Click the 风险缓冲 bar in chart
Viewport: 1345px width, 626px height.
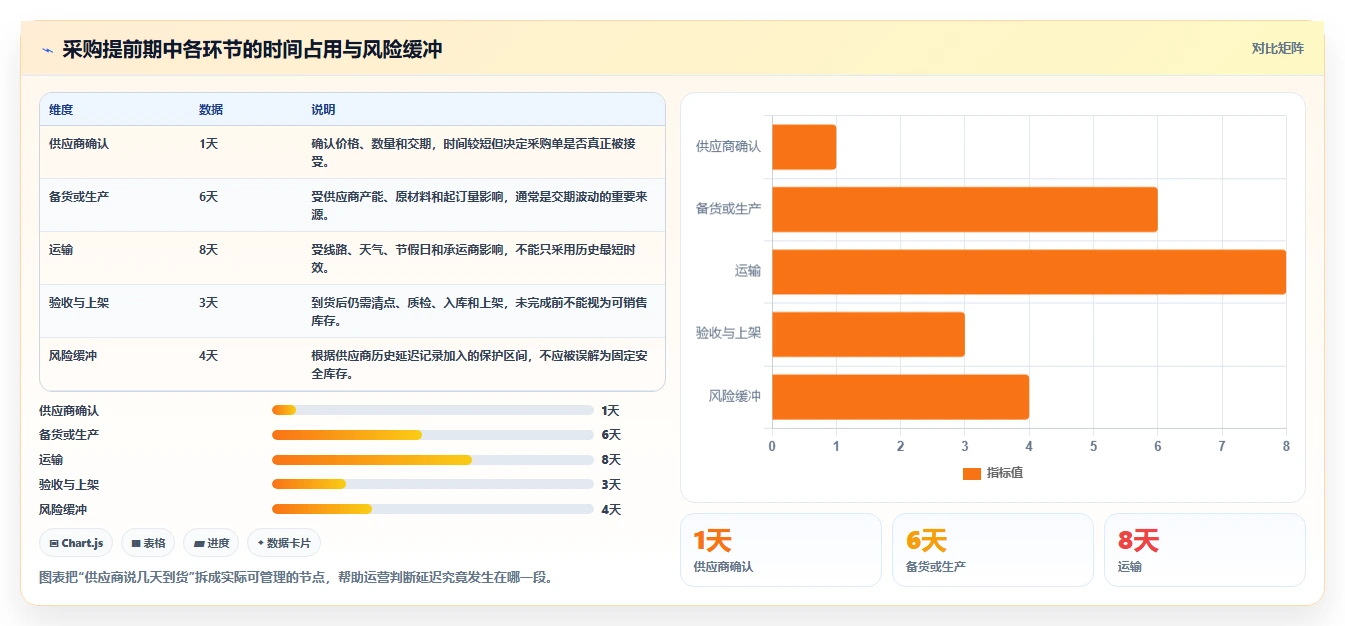[900, 397]
